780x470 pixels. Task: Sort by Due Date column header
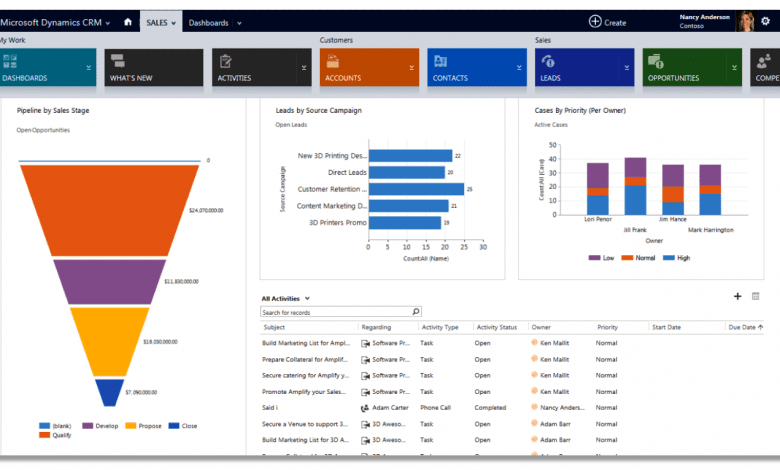click(745, 327)
